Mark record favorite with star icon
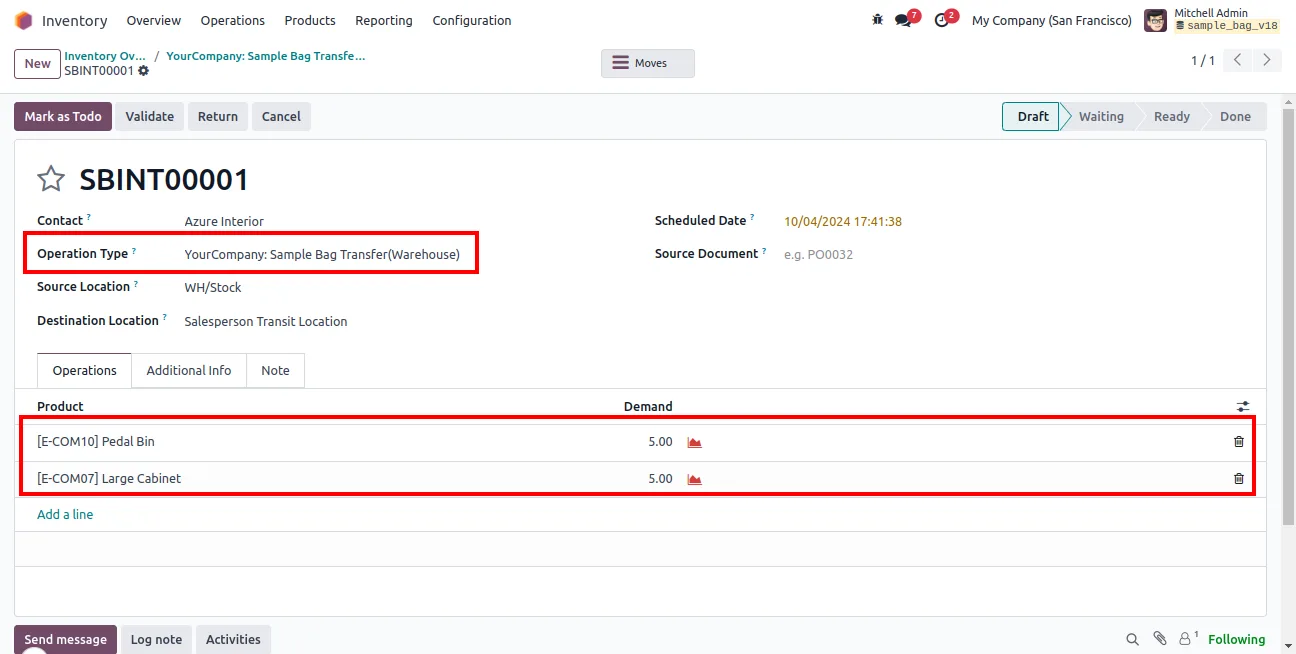 (x=51, y=179)
